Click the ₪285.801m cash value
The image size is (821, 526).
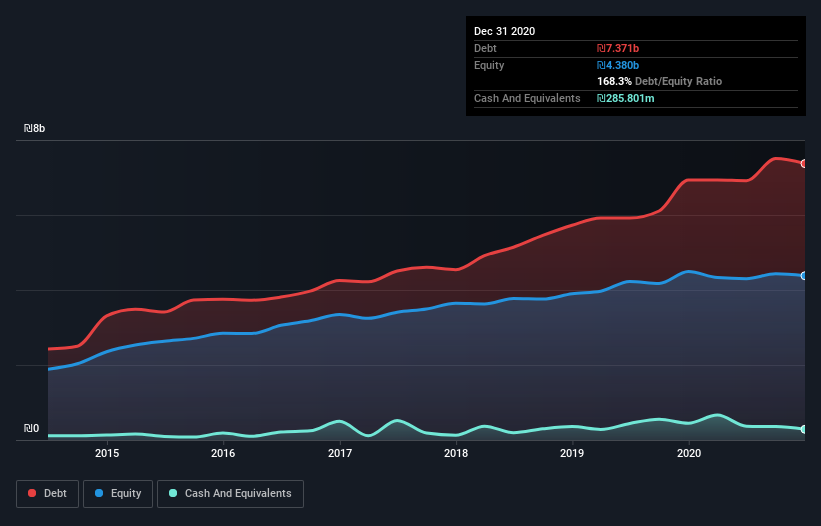point(626,98)
